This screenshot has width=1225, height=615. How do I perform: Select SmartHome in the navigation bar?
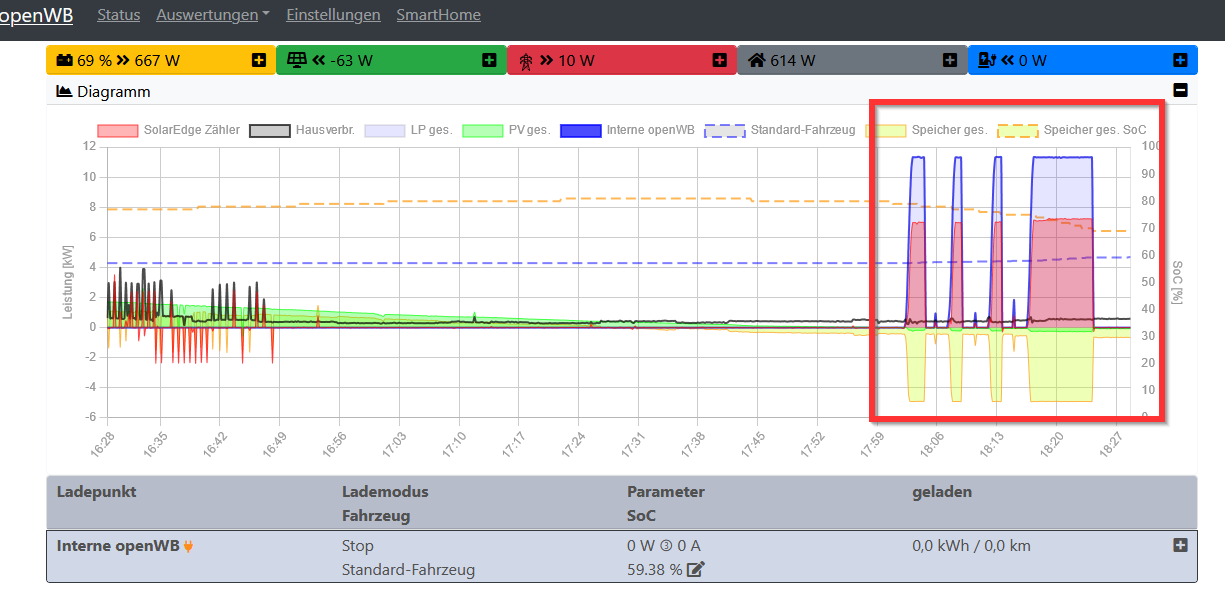click(x=438, y=15)
